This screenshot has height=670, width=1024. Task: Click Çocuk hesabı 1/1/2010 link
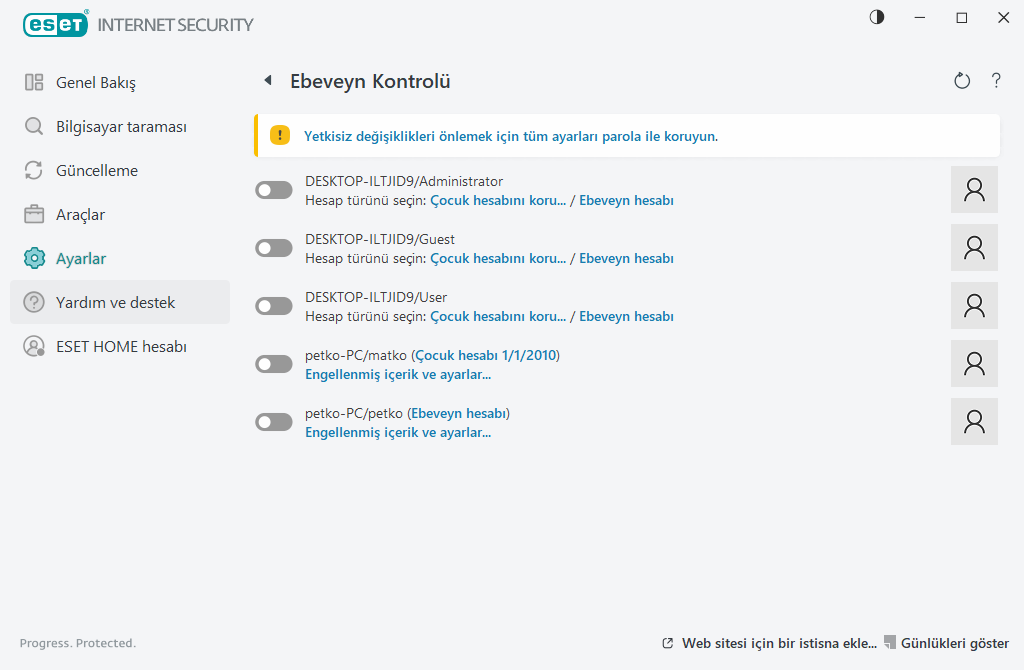(x=485, y=355)
